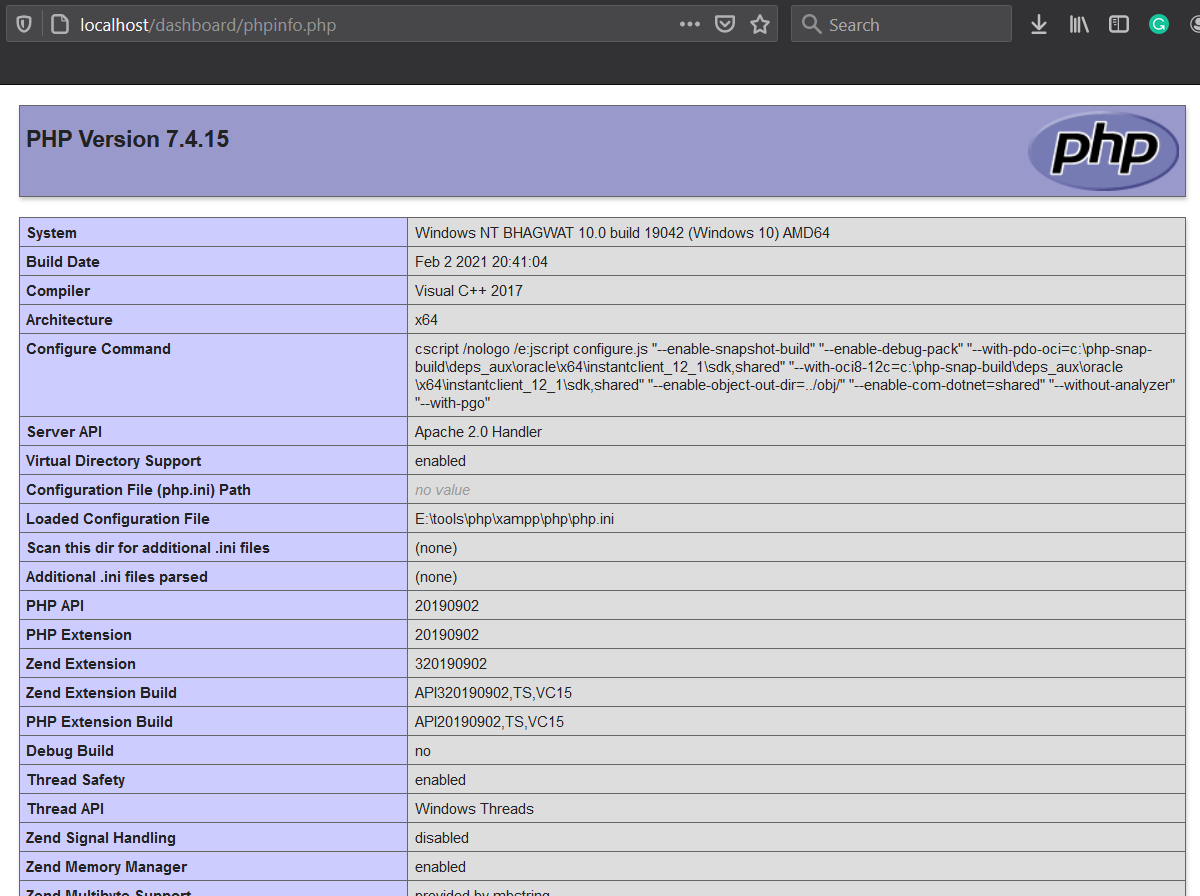This screenshot has width=1200, height=896.
Task: Click the PHP Extension label
Action: tap(79, 635)
